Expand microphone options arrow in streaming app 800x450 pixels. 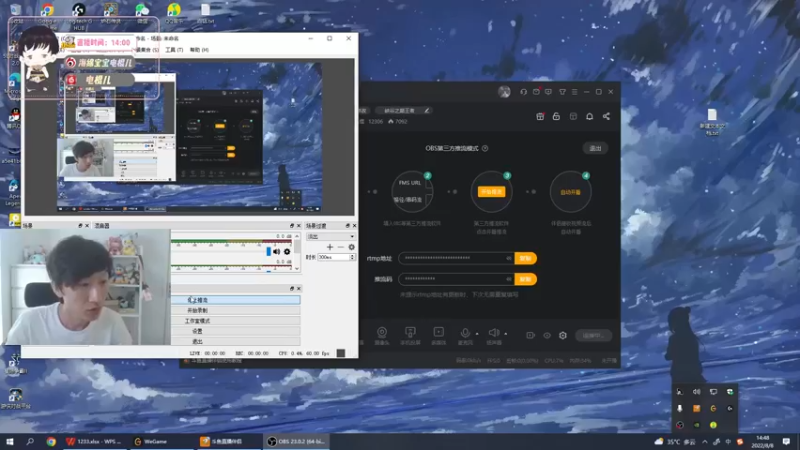click(477, 334)
